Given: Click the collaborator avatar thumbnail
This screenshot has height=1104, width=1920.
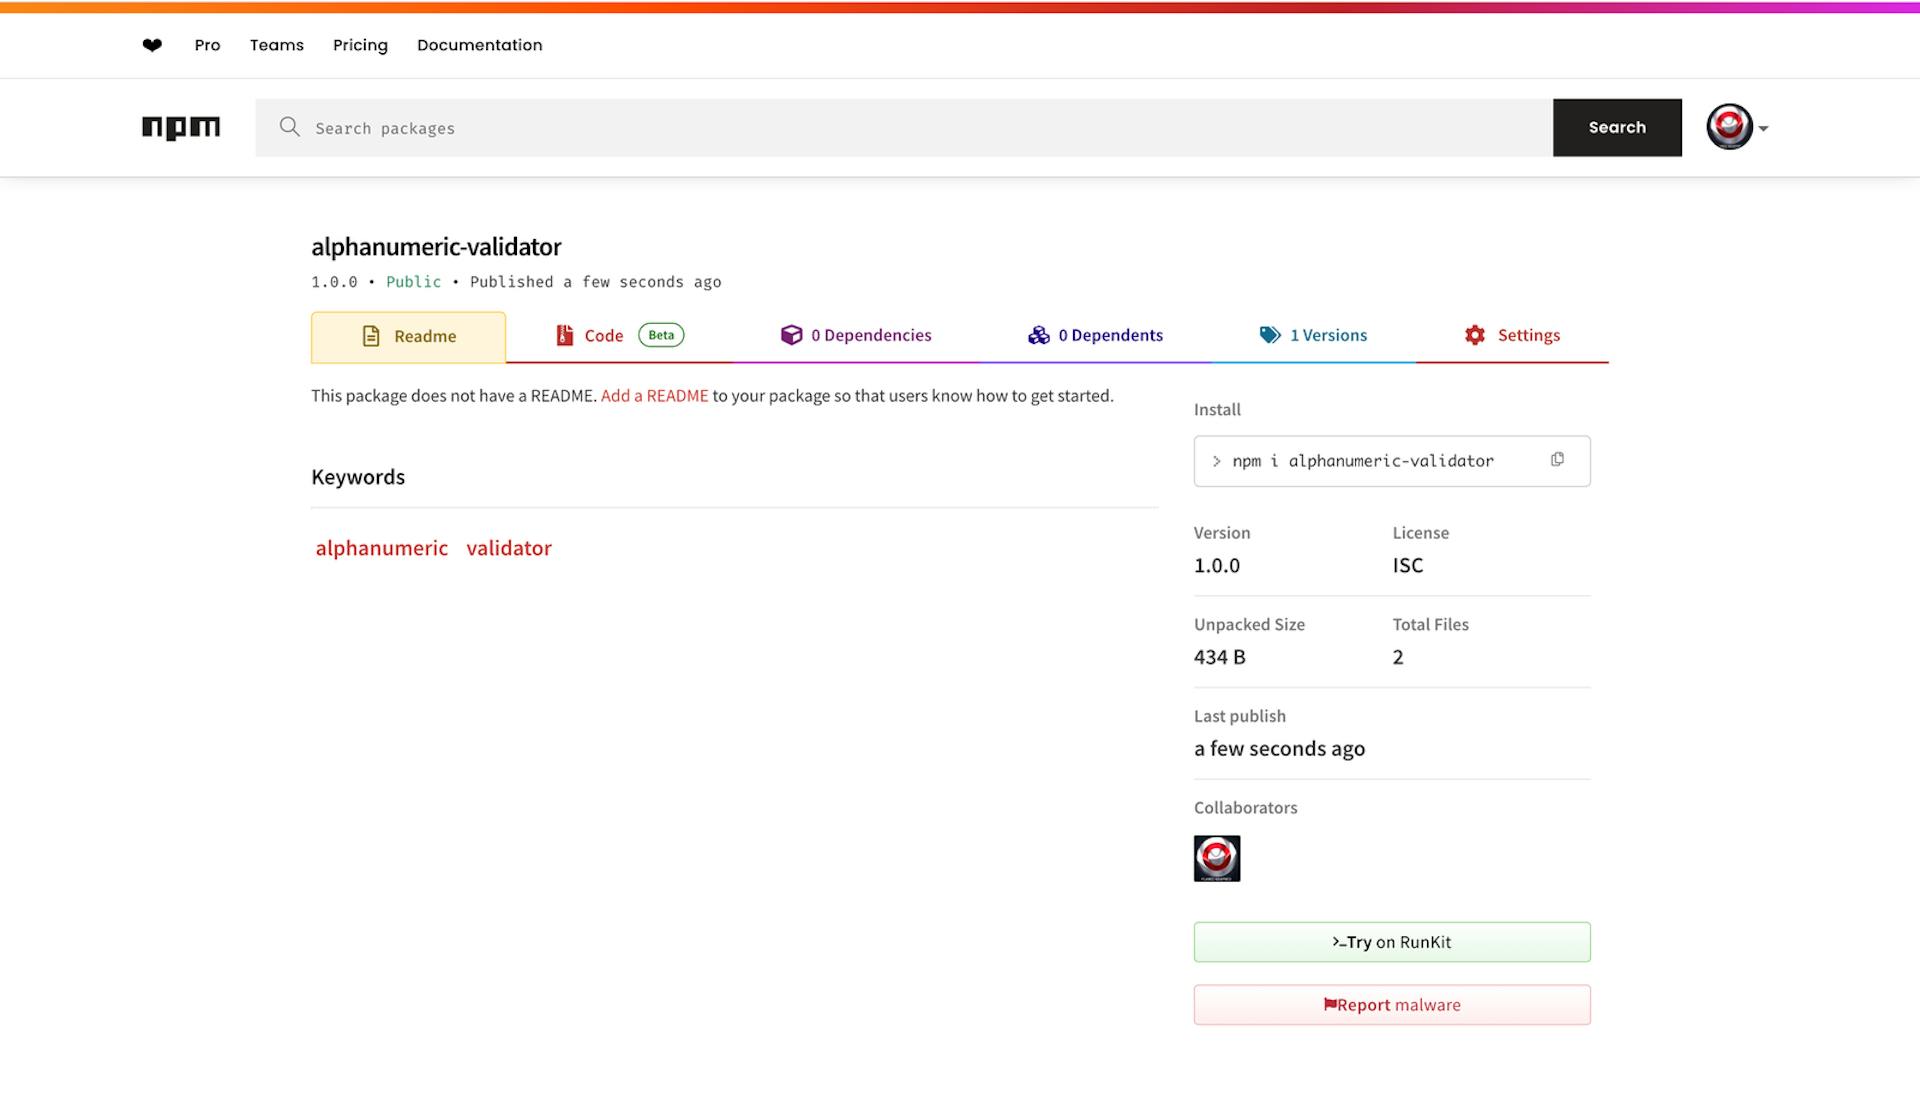Looking at the screenshot, I should pyautogui.click(x=1216, y=858).
